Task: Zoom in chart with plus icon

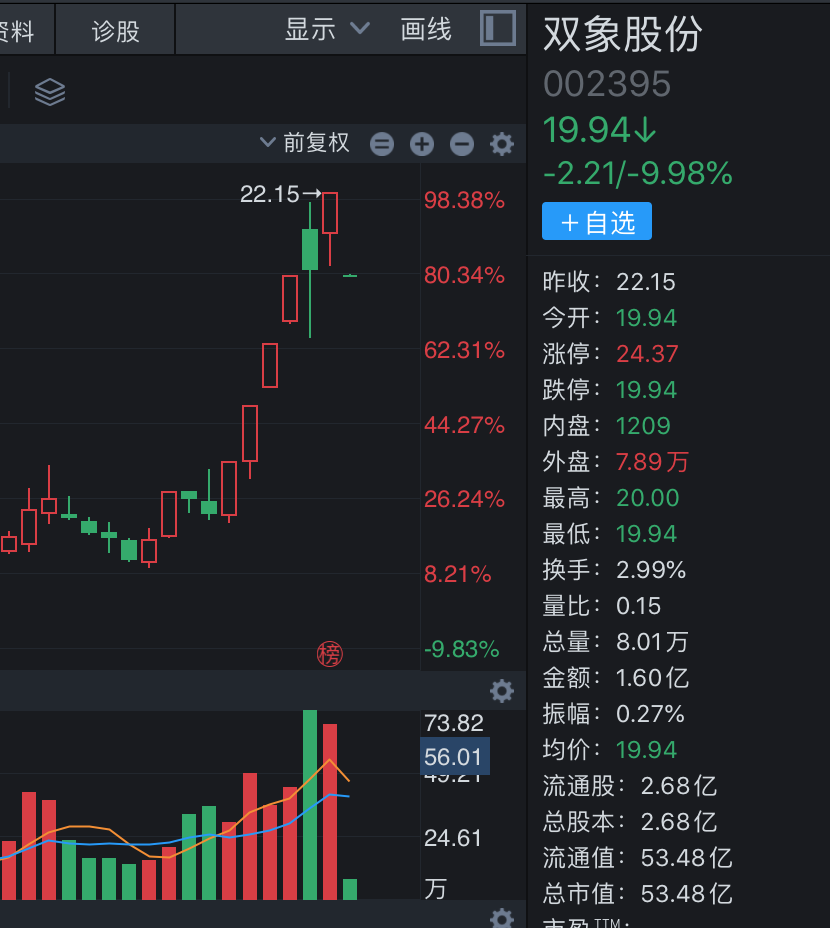Action: point(422,144)
